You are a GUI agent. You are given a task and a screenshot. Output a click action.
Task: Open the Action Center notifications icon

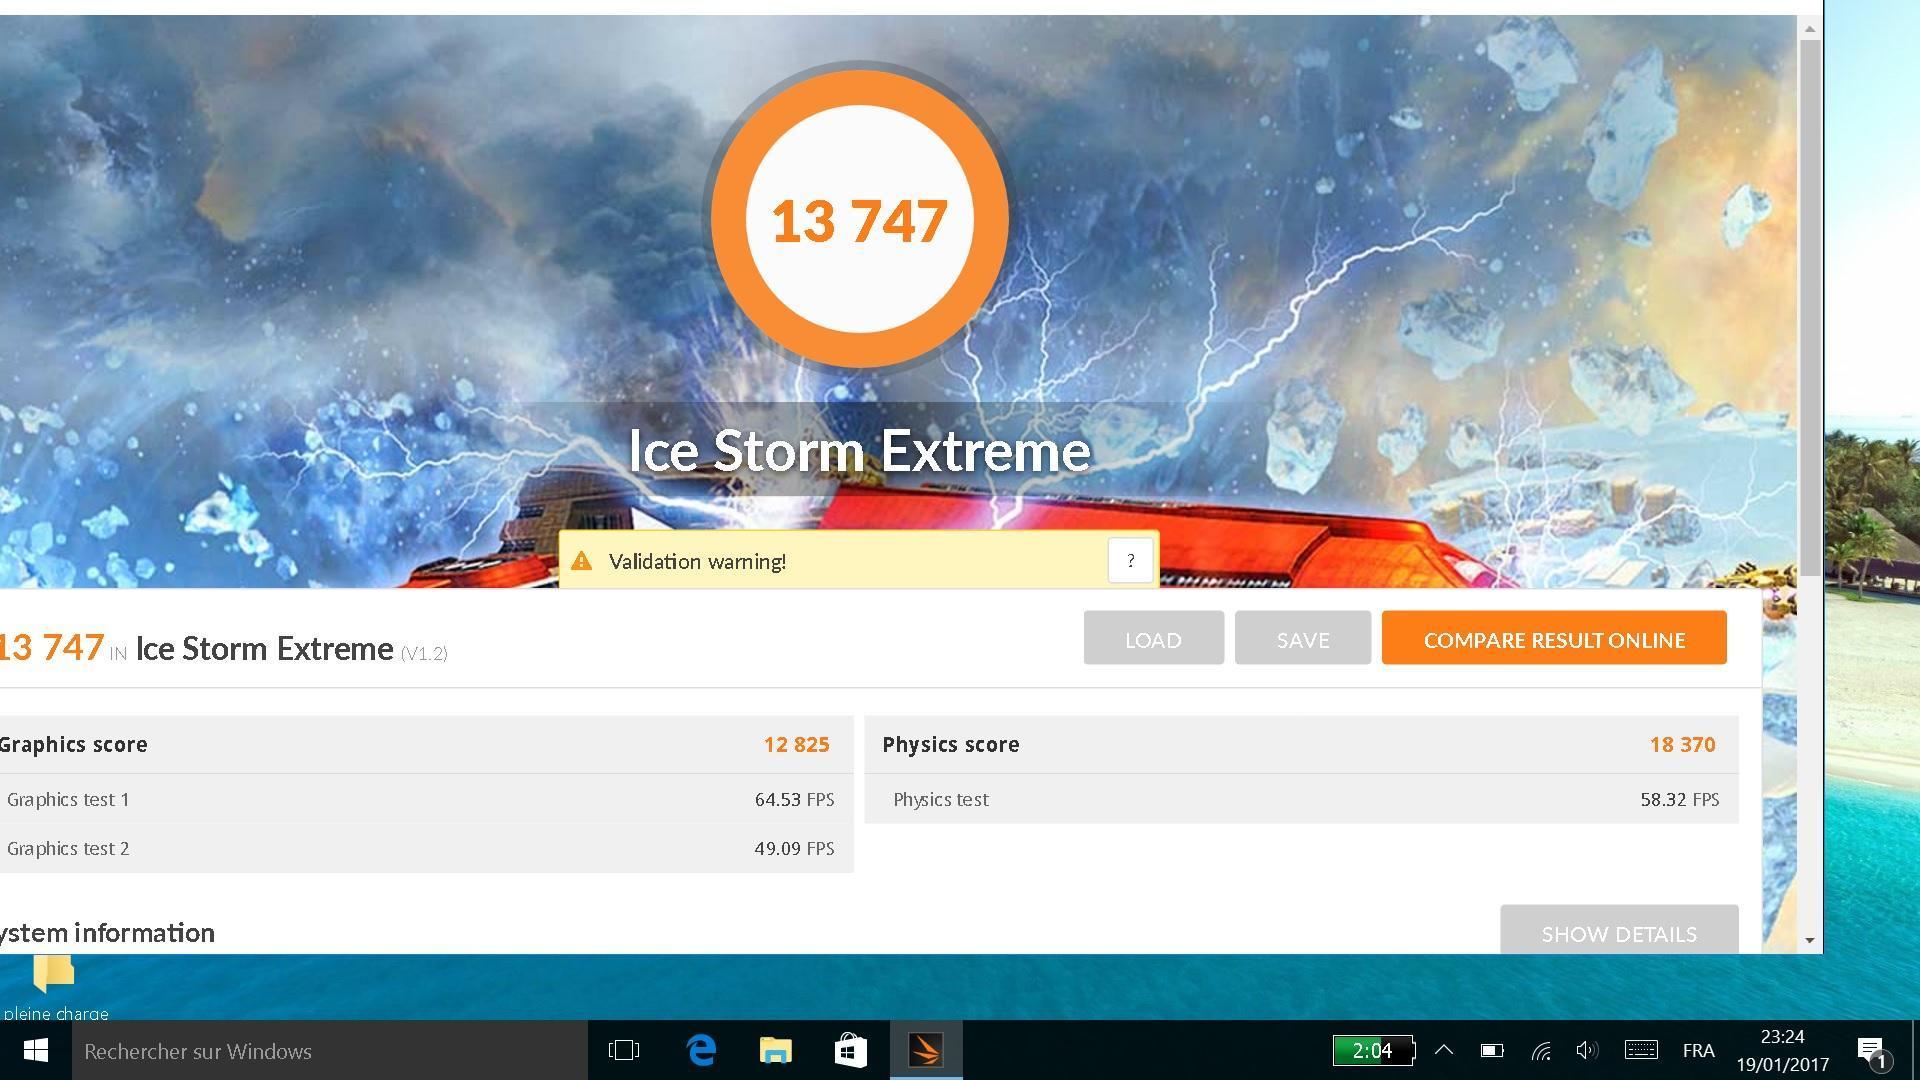[1871, 1050]
